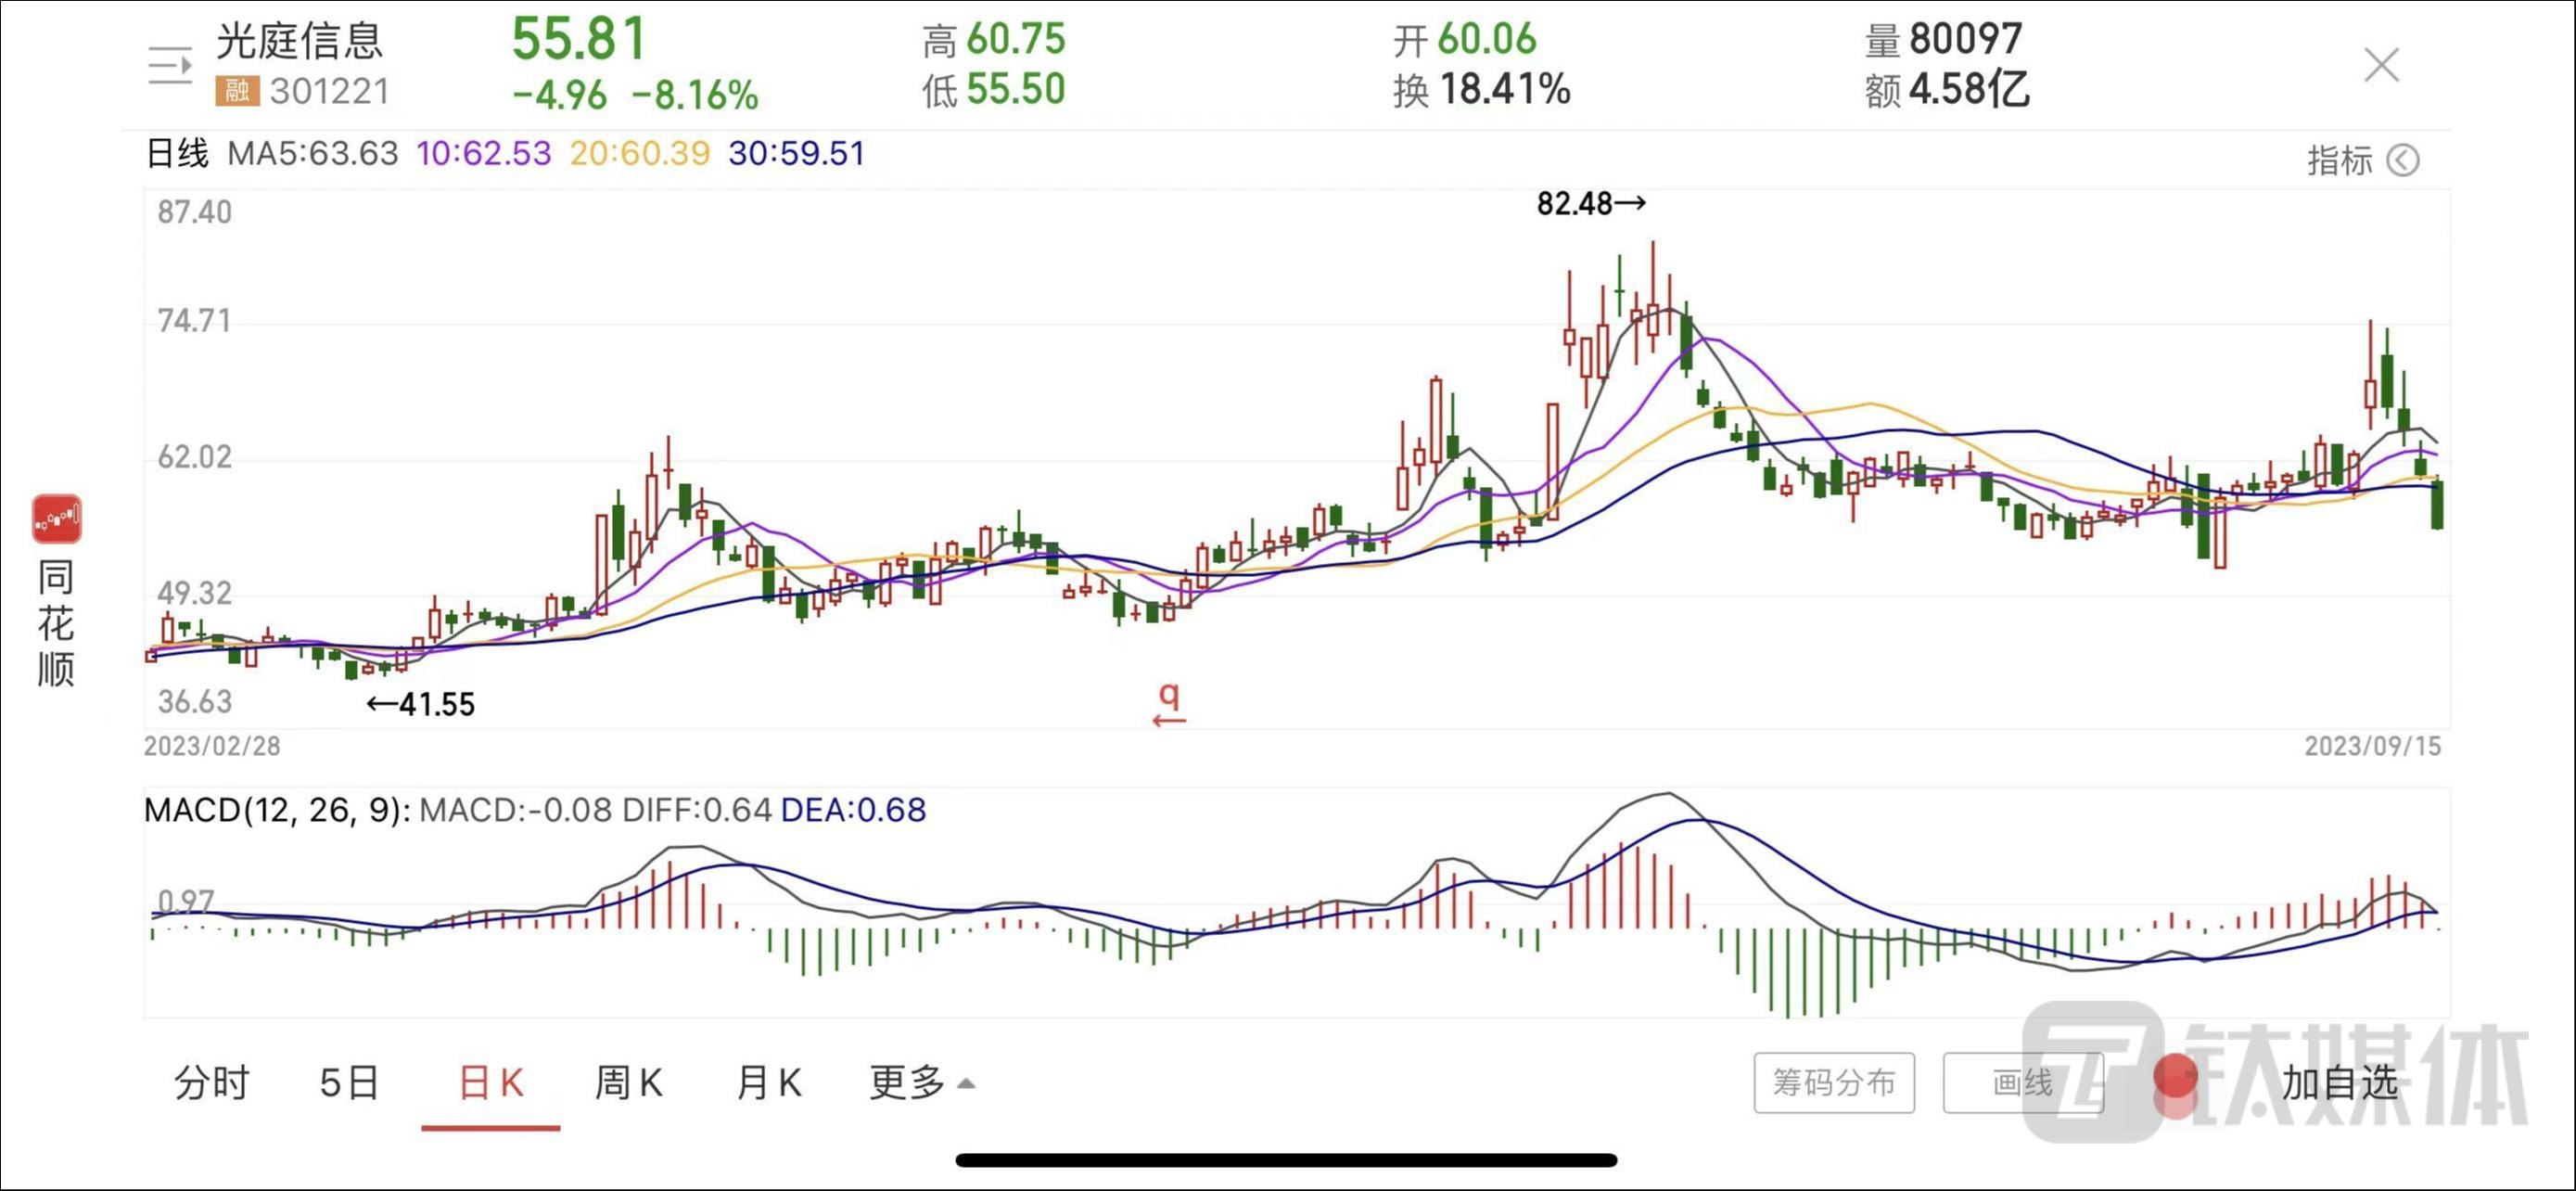Open 筹码分布 chip distribution
The height and width of the screenshot is (1191, 2576).
pyautogui.click(x=1833, y=1083)
